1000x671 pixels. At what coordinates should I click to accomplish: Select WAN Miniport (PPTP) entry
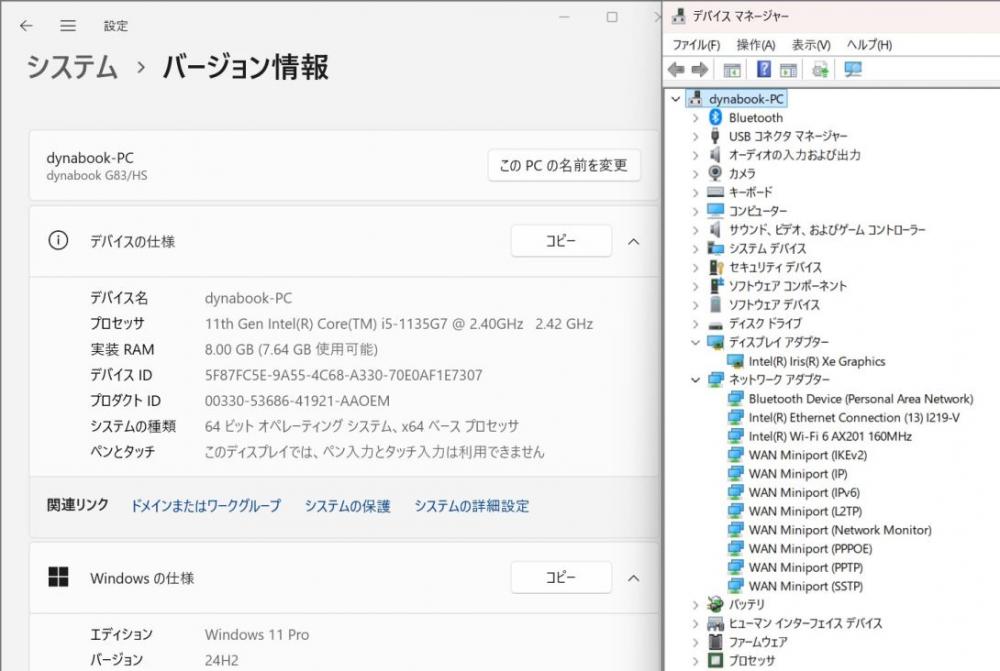(x=805, y=567)
